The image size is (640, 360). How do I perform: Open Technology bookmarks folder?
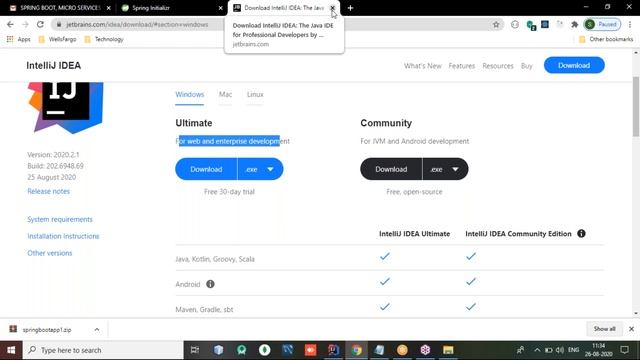pyautogui.click(x=104, y=39)
